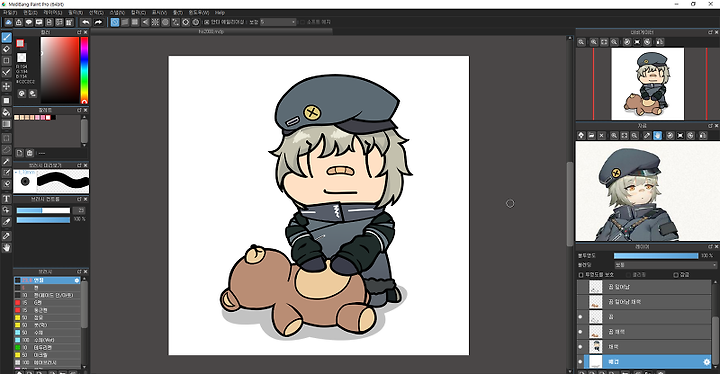
Task: Click the hand icon in Reference panel
Action: click(658, 136)
